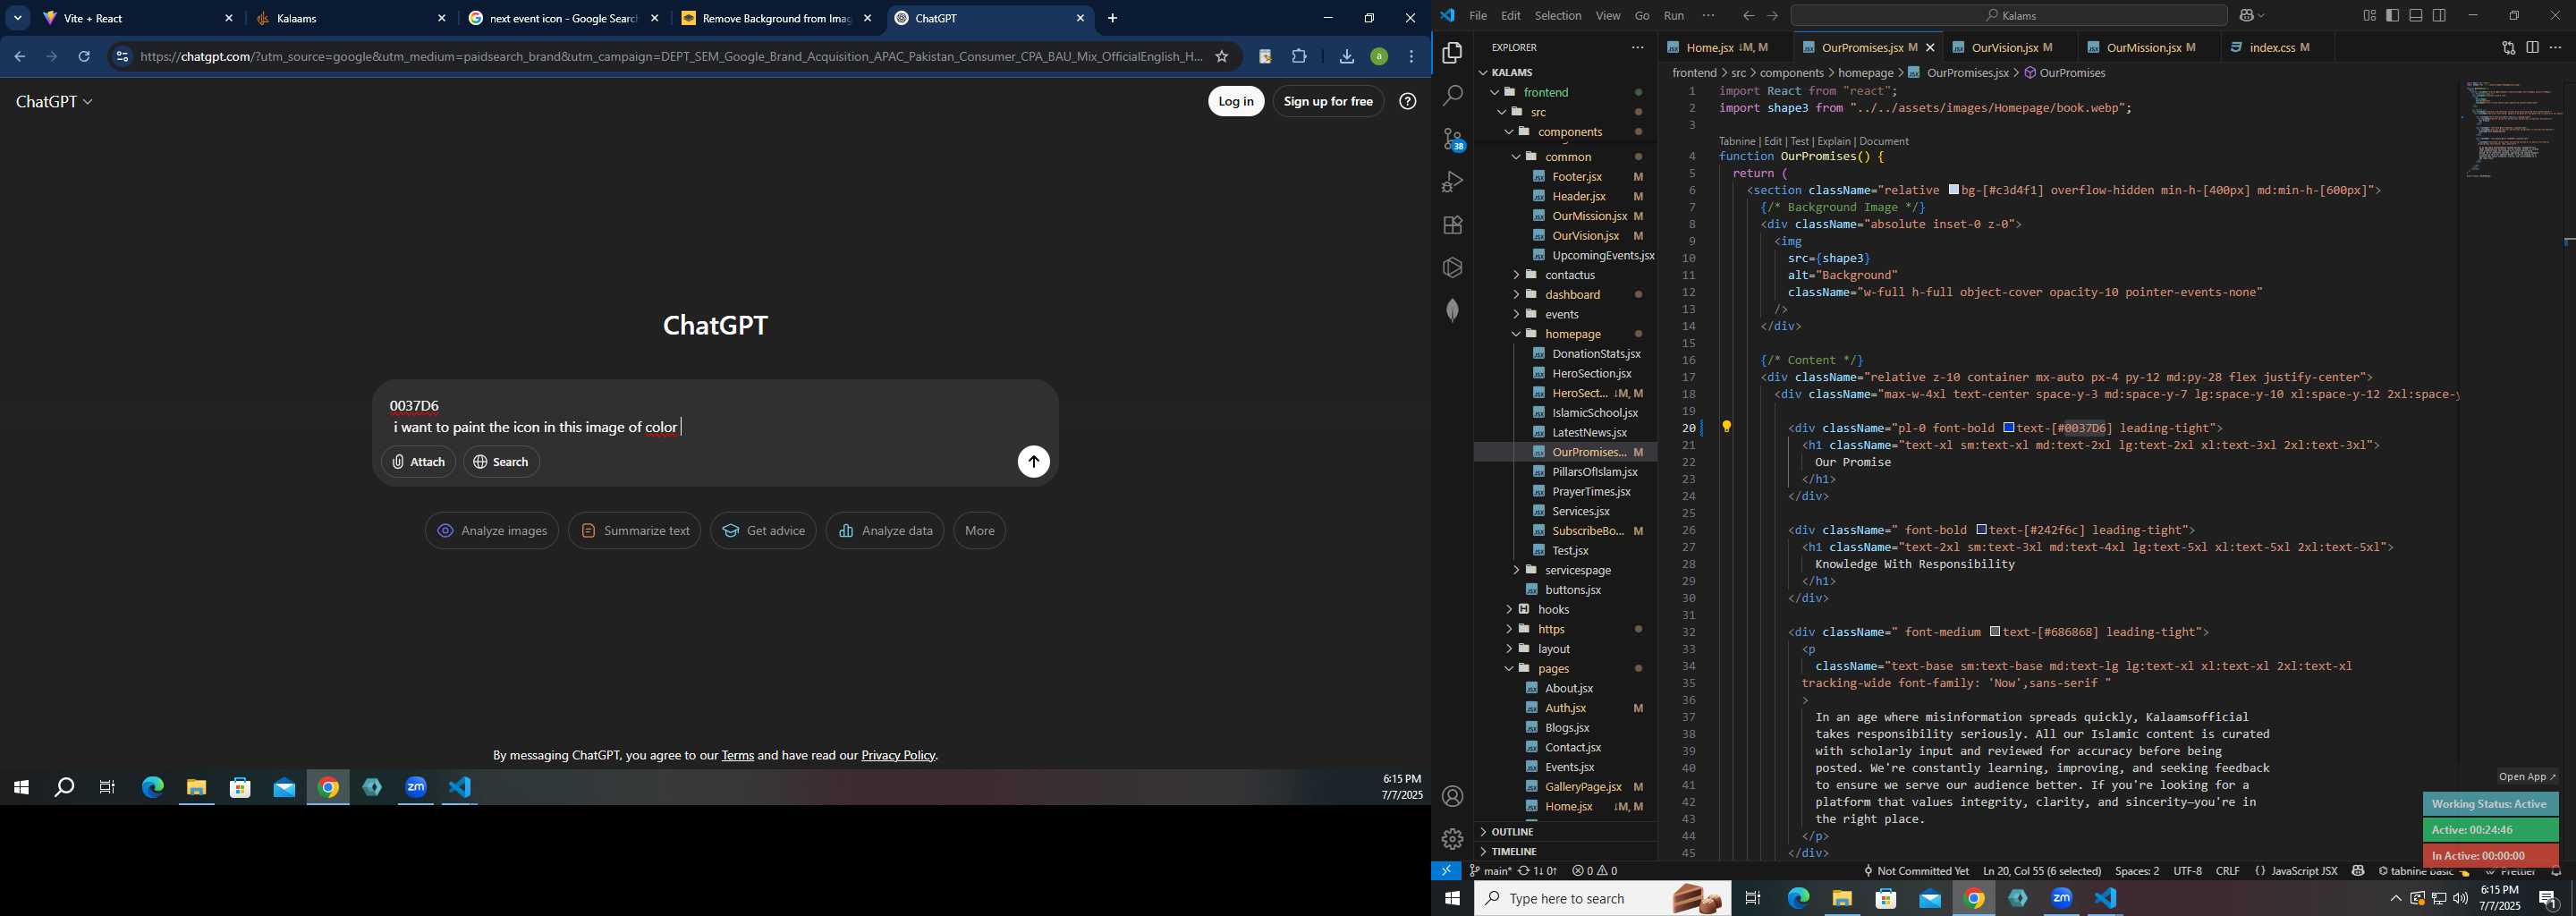Send the ChatGPT prompt with arrow button

click(1033, 462)
